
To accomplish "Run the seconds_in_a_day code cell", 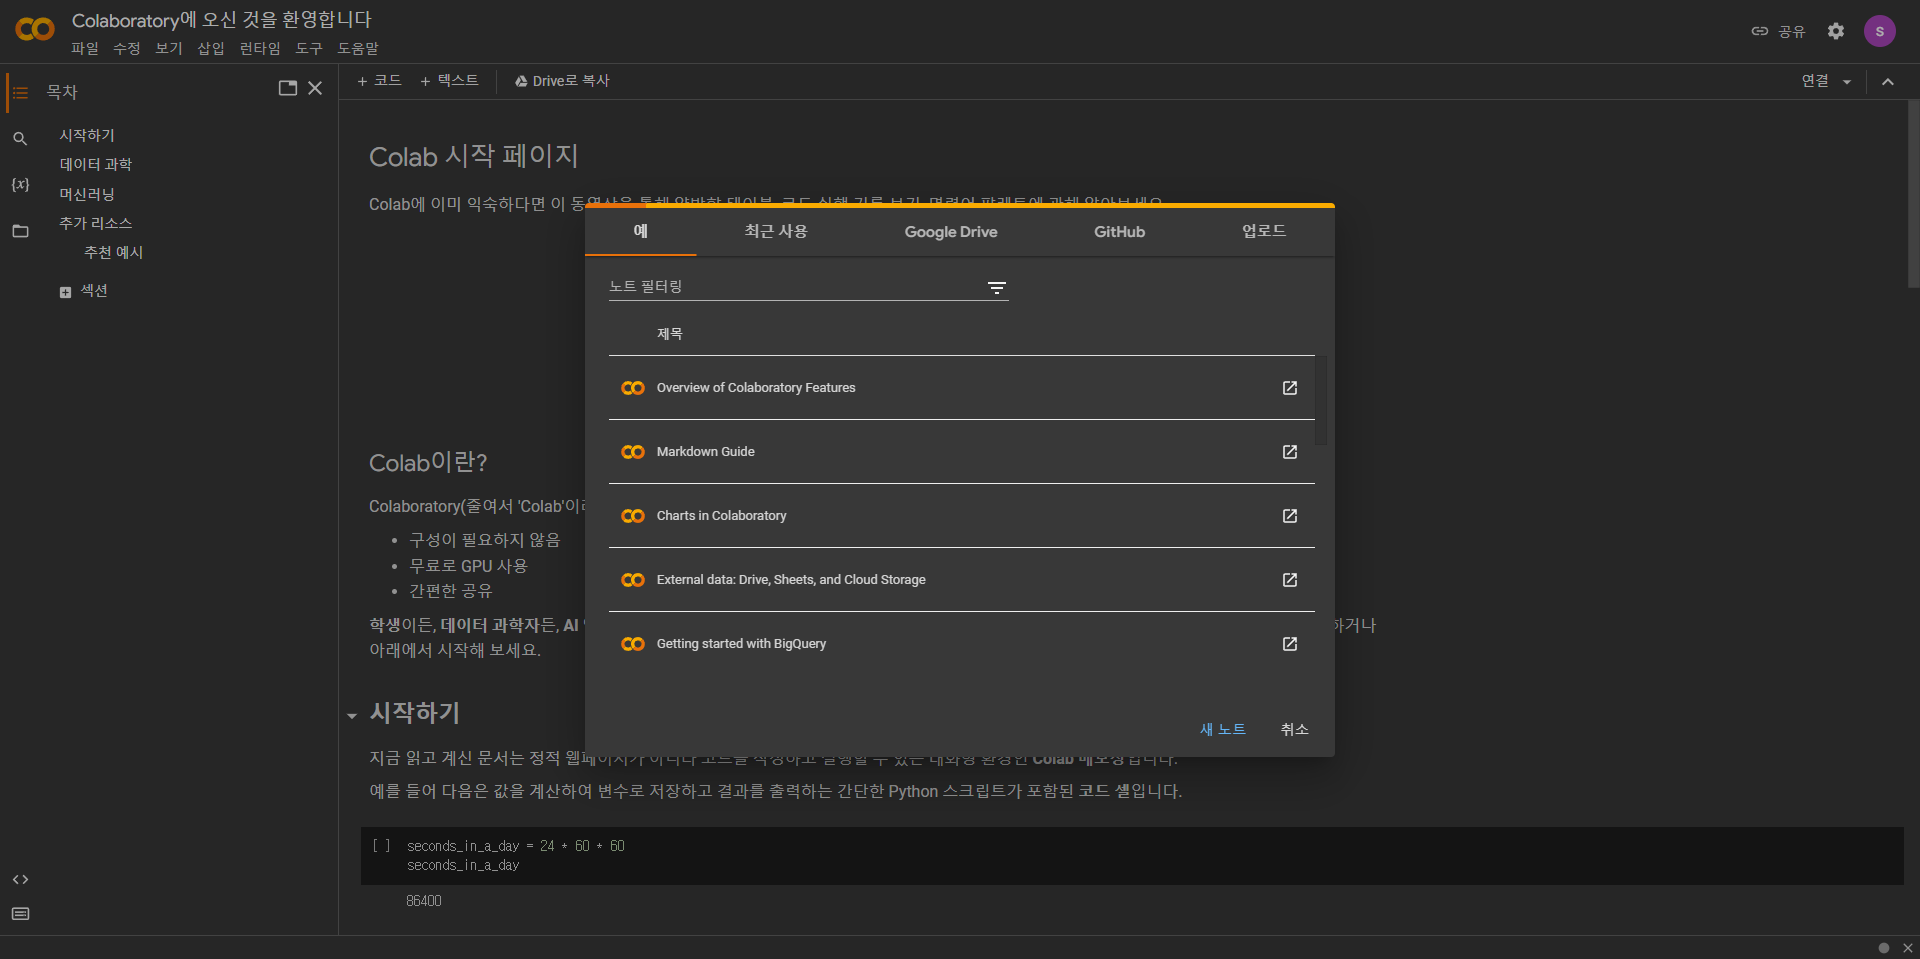I will click(x=381, y=846).
